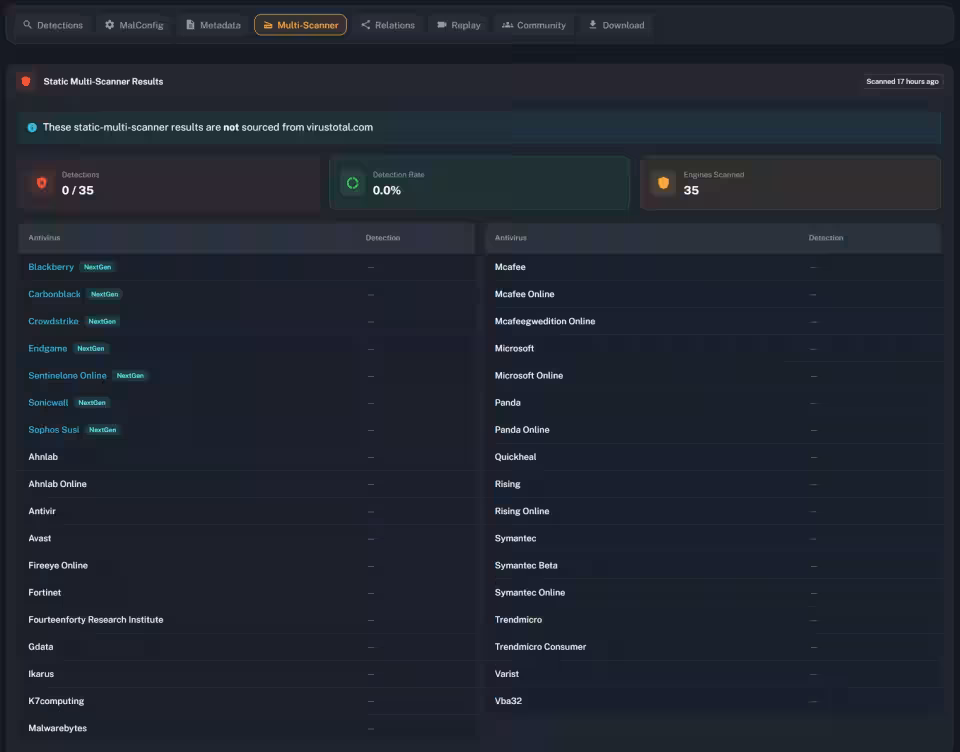
Task: Select the Fireeye Online row
Action: 247,565
